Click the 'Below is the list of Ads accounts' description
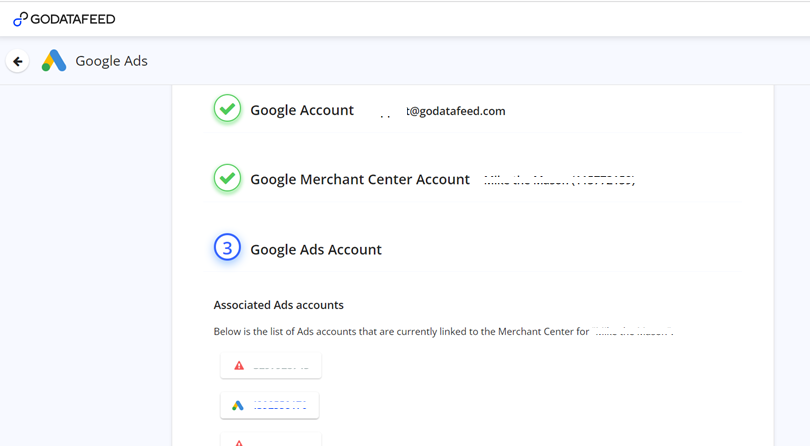This screenshot has width=810, height=446. [443, 331]
